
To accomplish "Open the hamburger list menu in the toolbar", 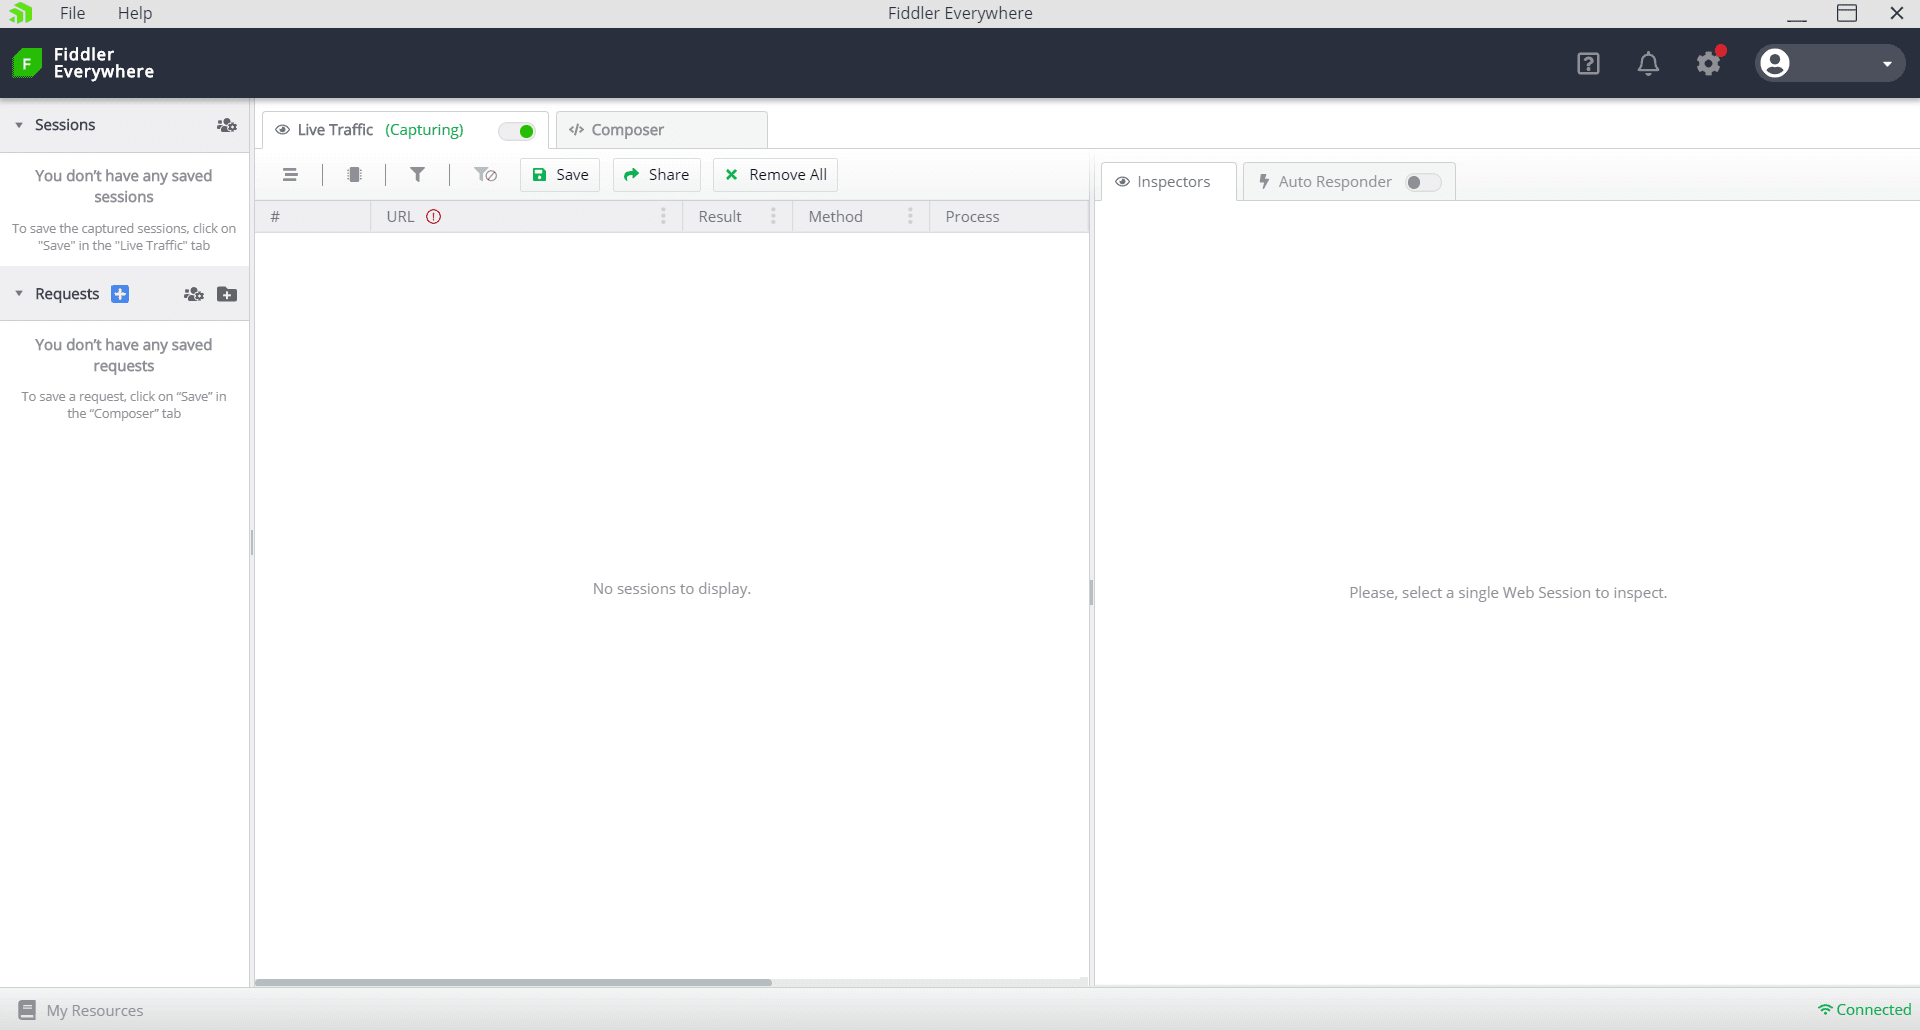I will tap(290, 175).
